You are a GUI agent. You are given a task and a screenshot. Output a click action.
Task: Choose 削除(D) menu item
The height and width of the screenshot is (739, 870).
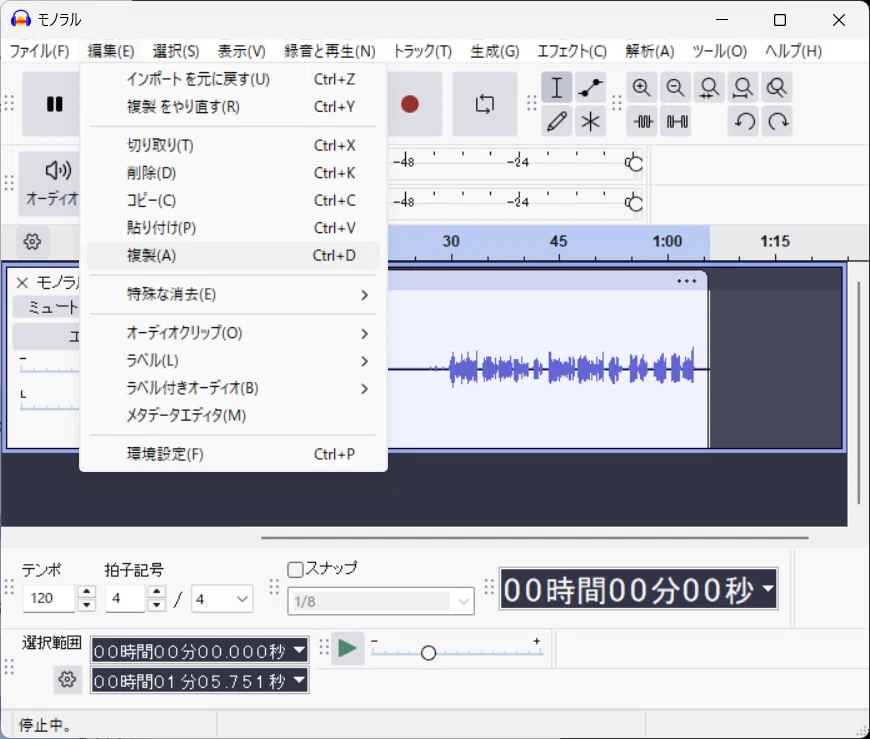click(233, 173)
